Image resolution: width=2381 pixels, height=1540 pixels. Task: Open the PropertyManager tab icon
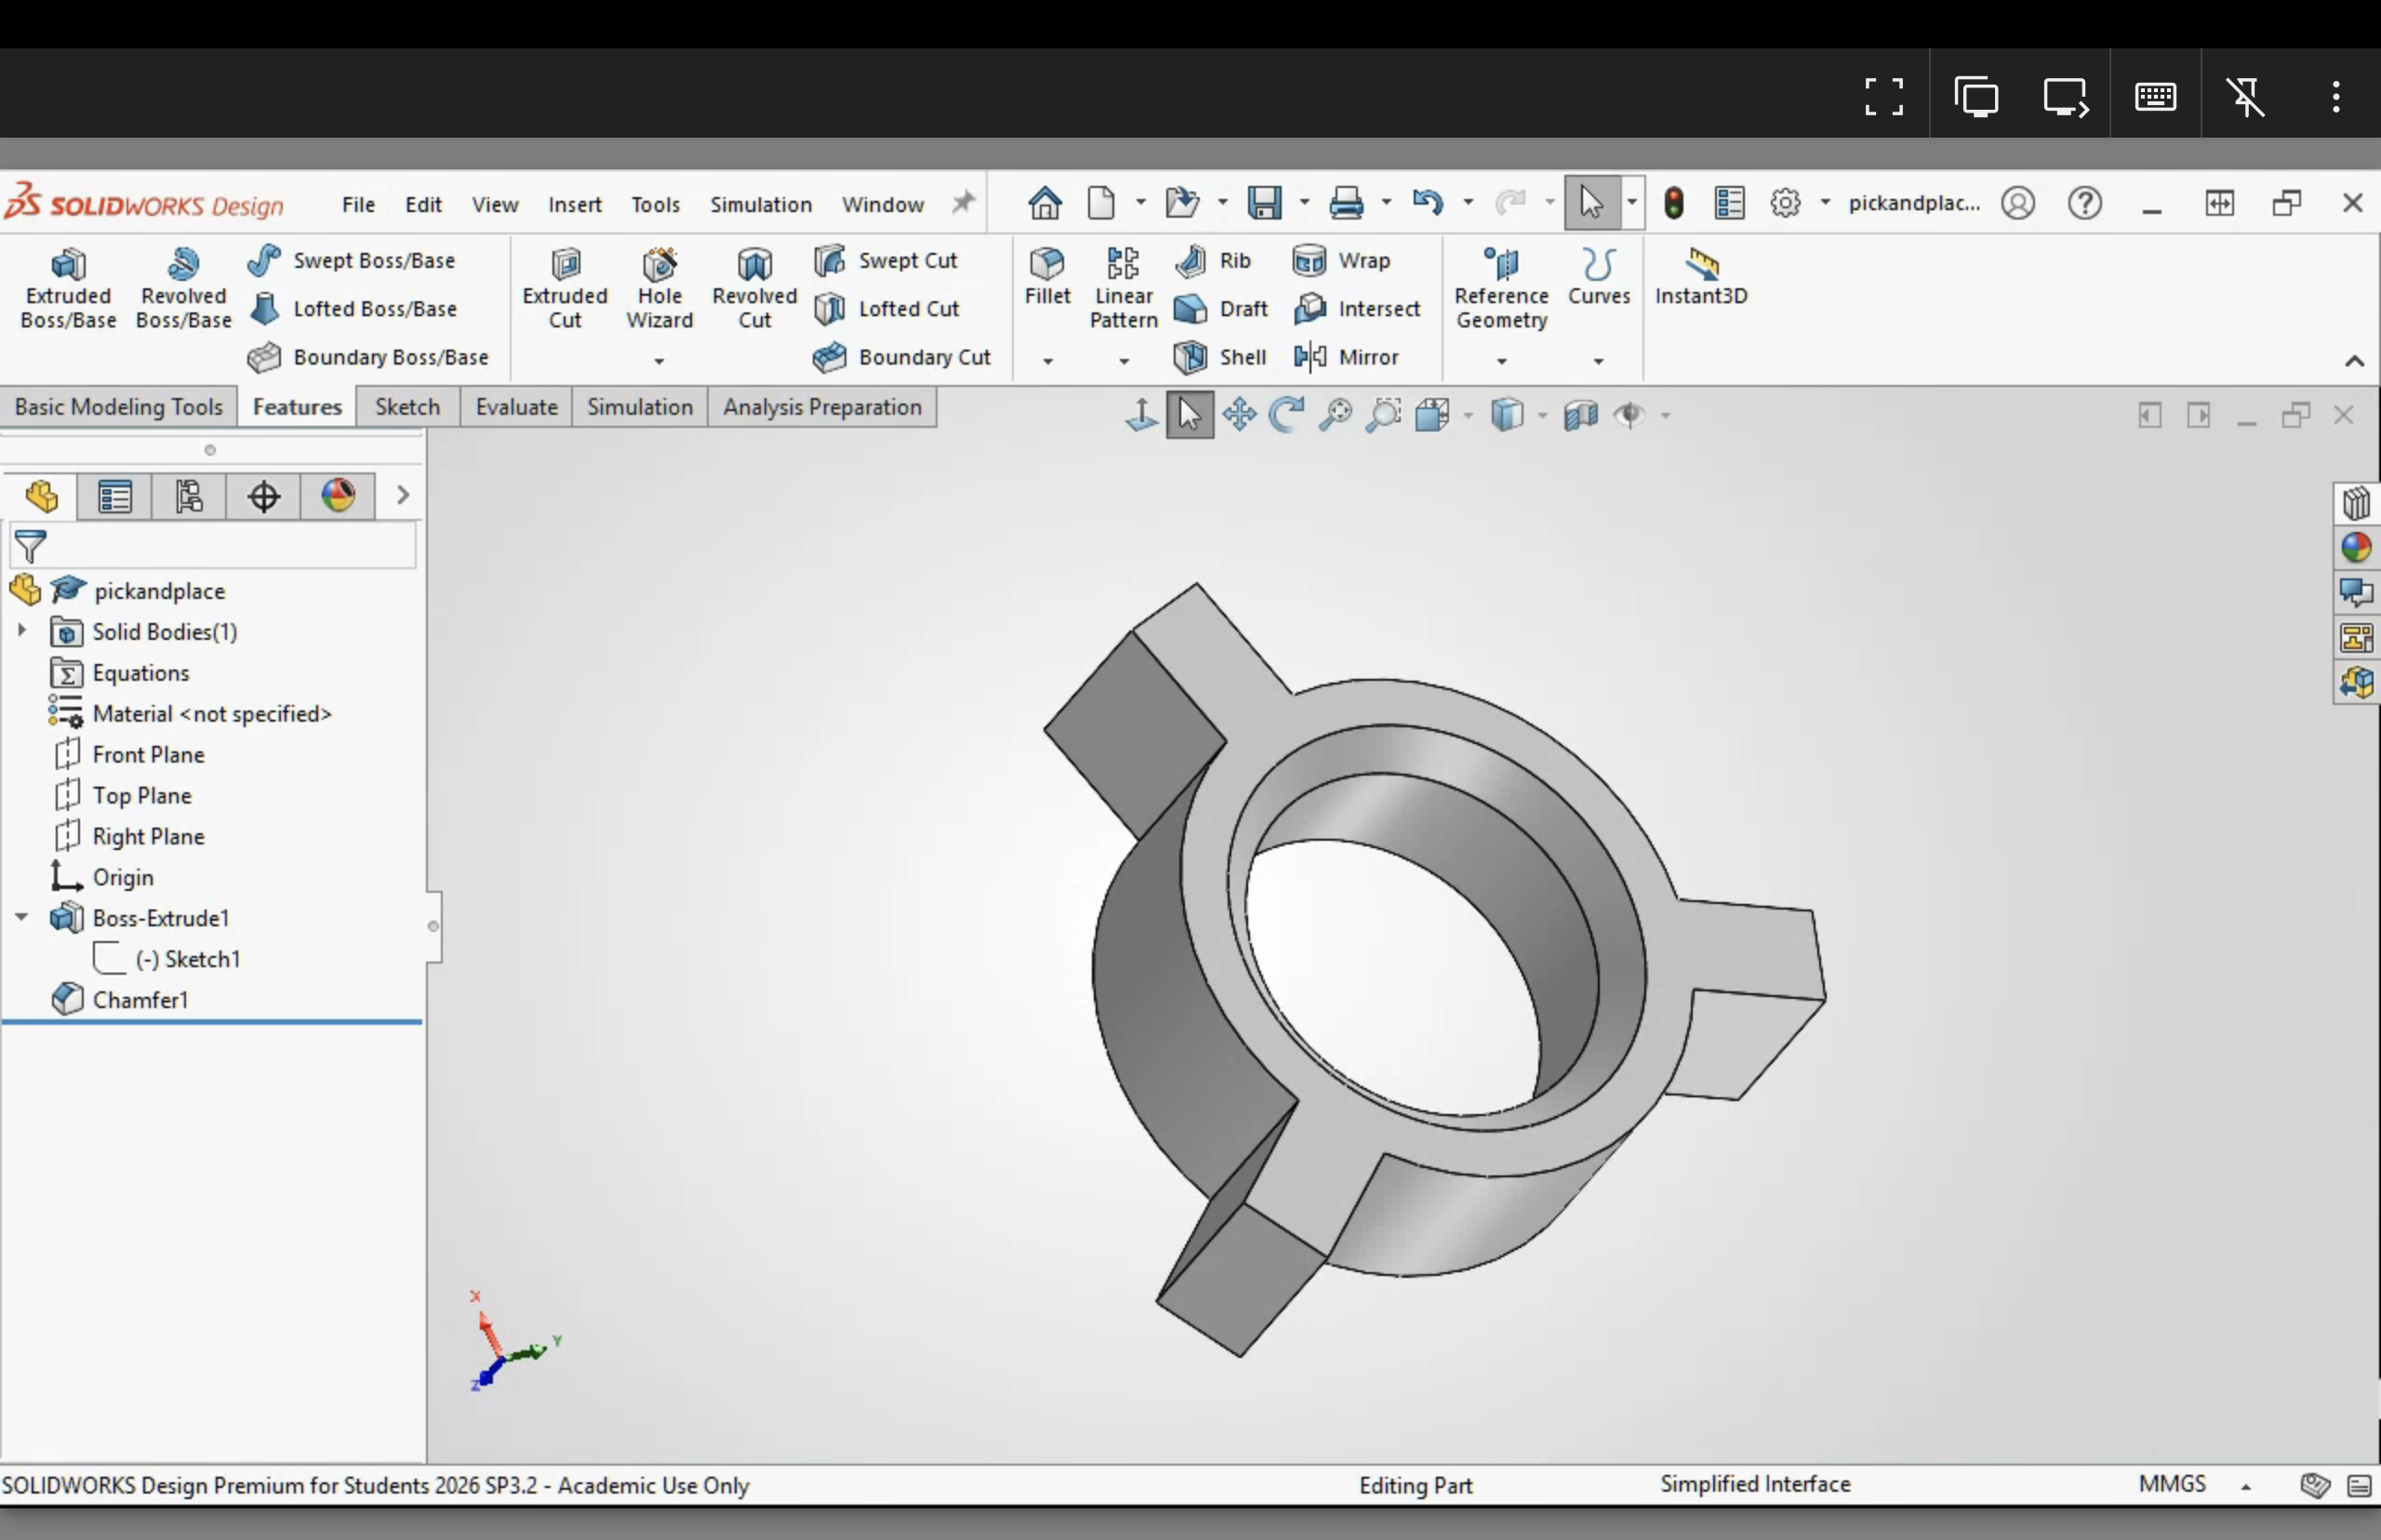(x=114, y=496)
